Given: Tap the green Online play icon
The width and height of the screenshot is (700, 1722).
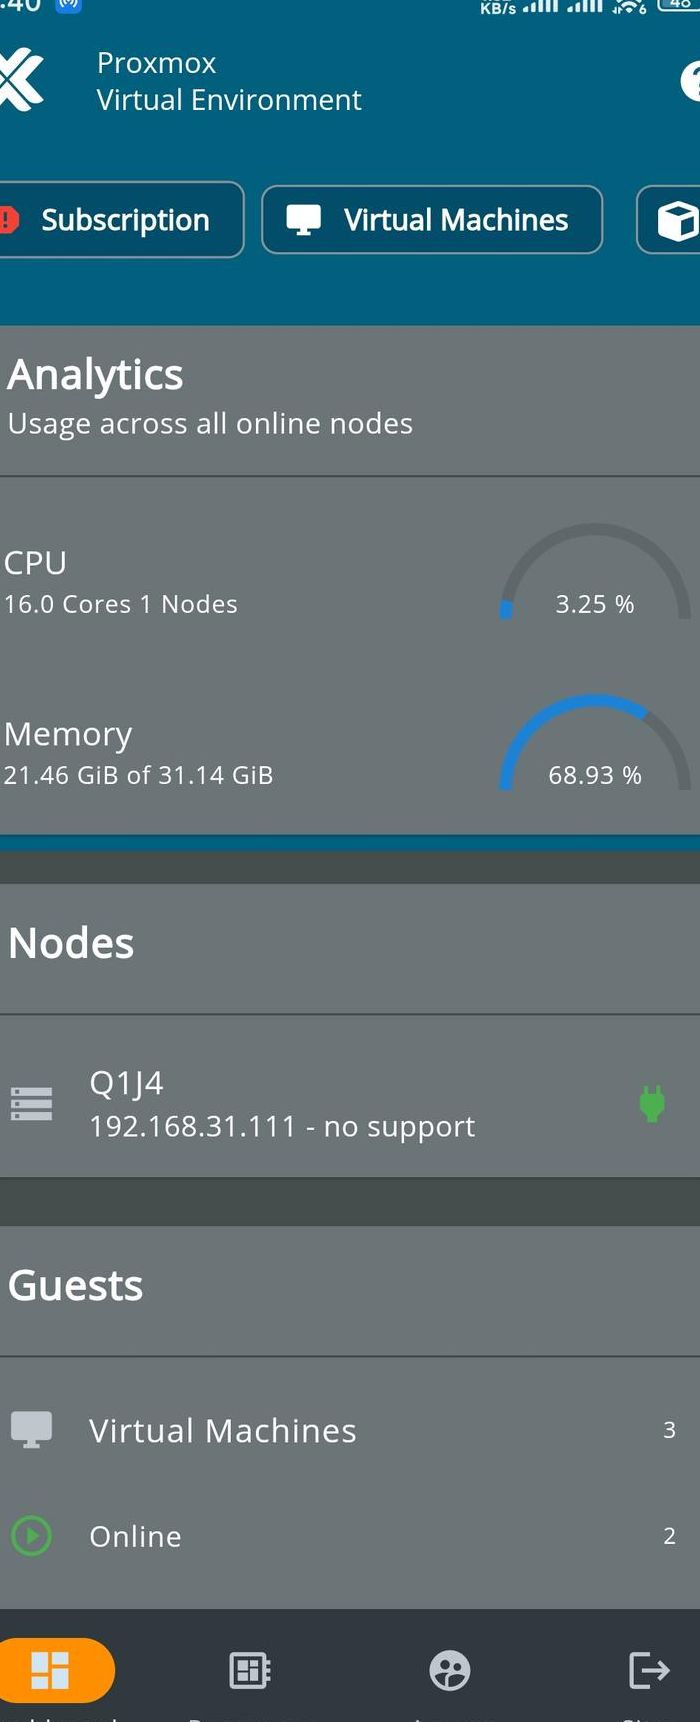Looking at the screenshot, I should click(31, 1536).
